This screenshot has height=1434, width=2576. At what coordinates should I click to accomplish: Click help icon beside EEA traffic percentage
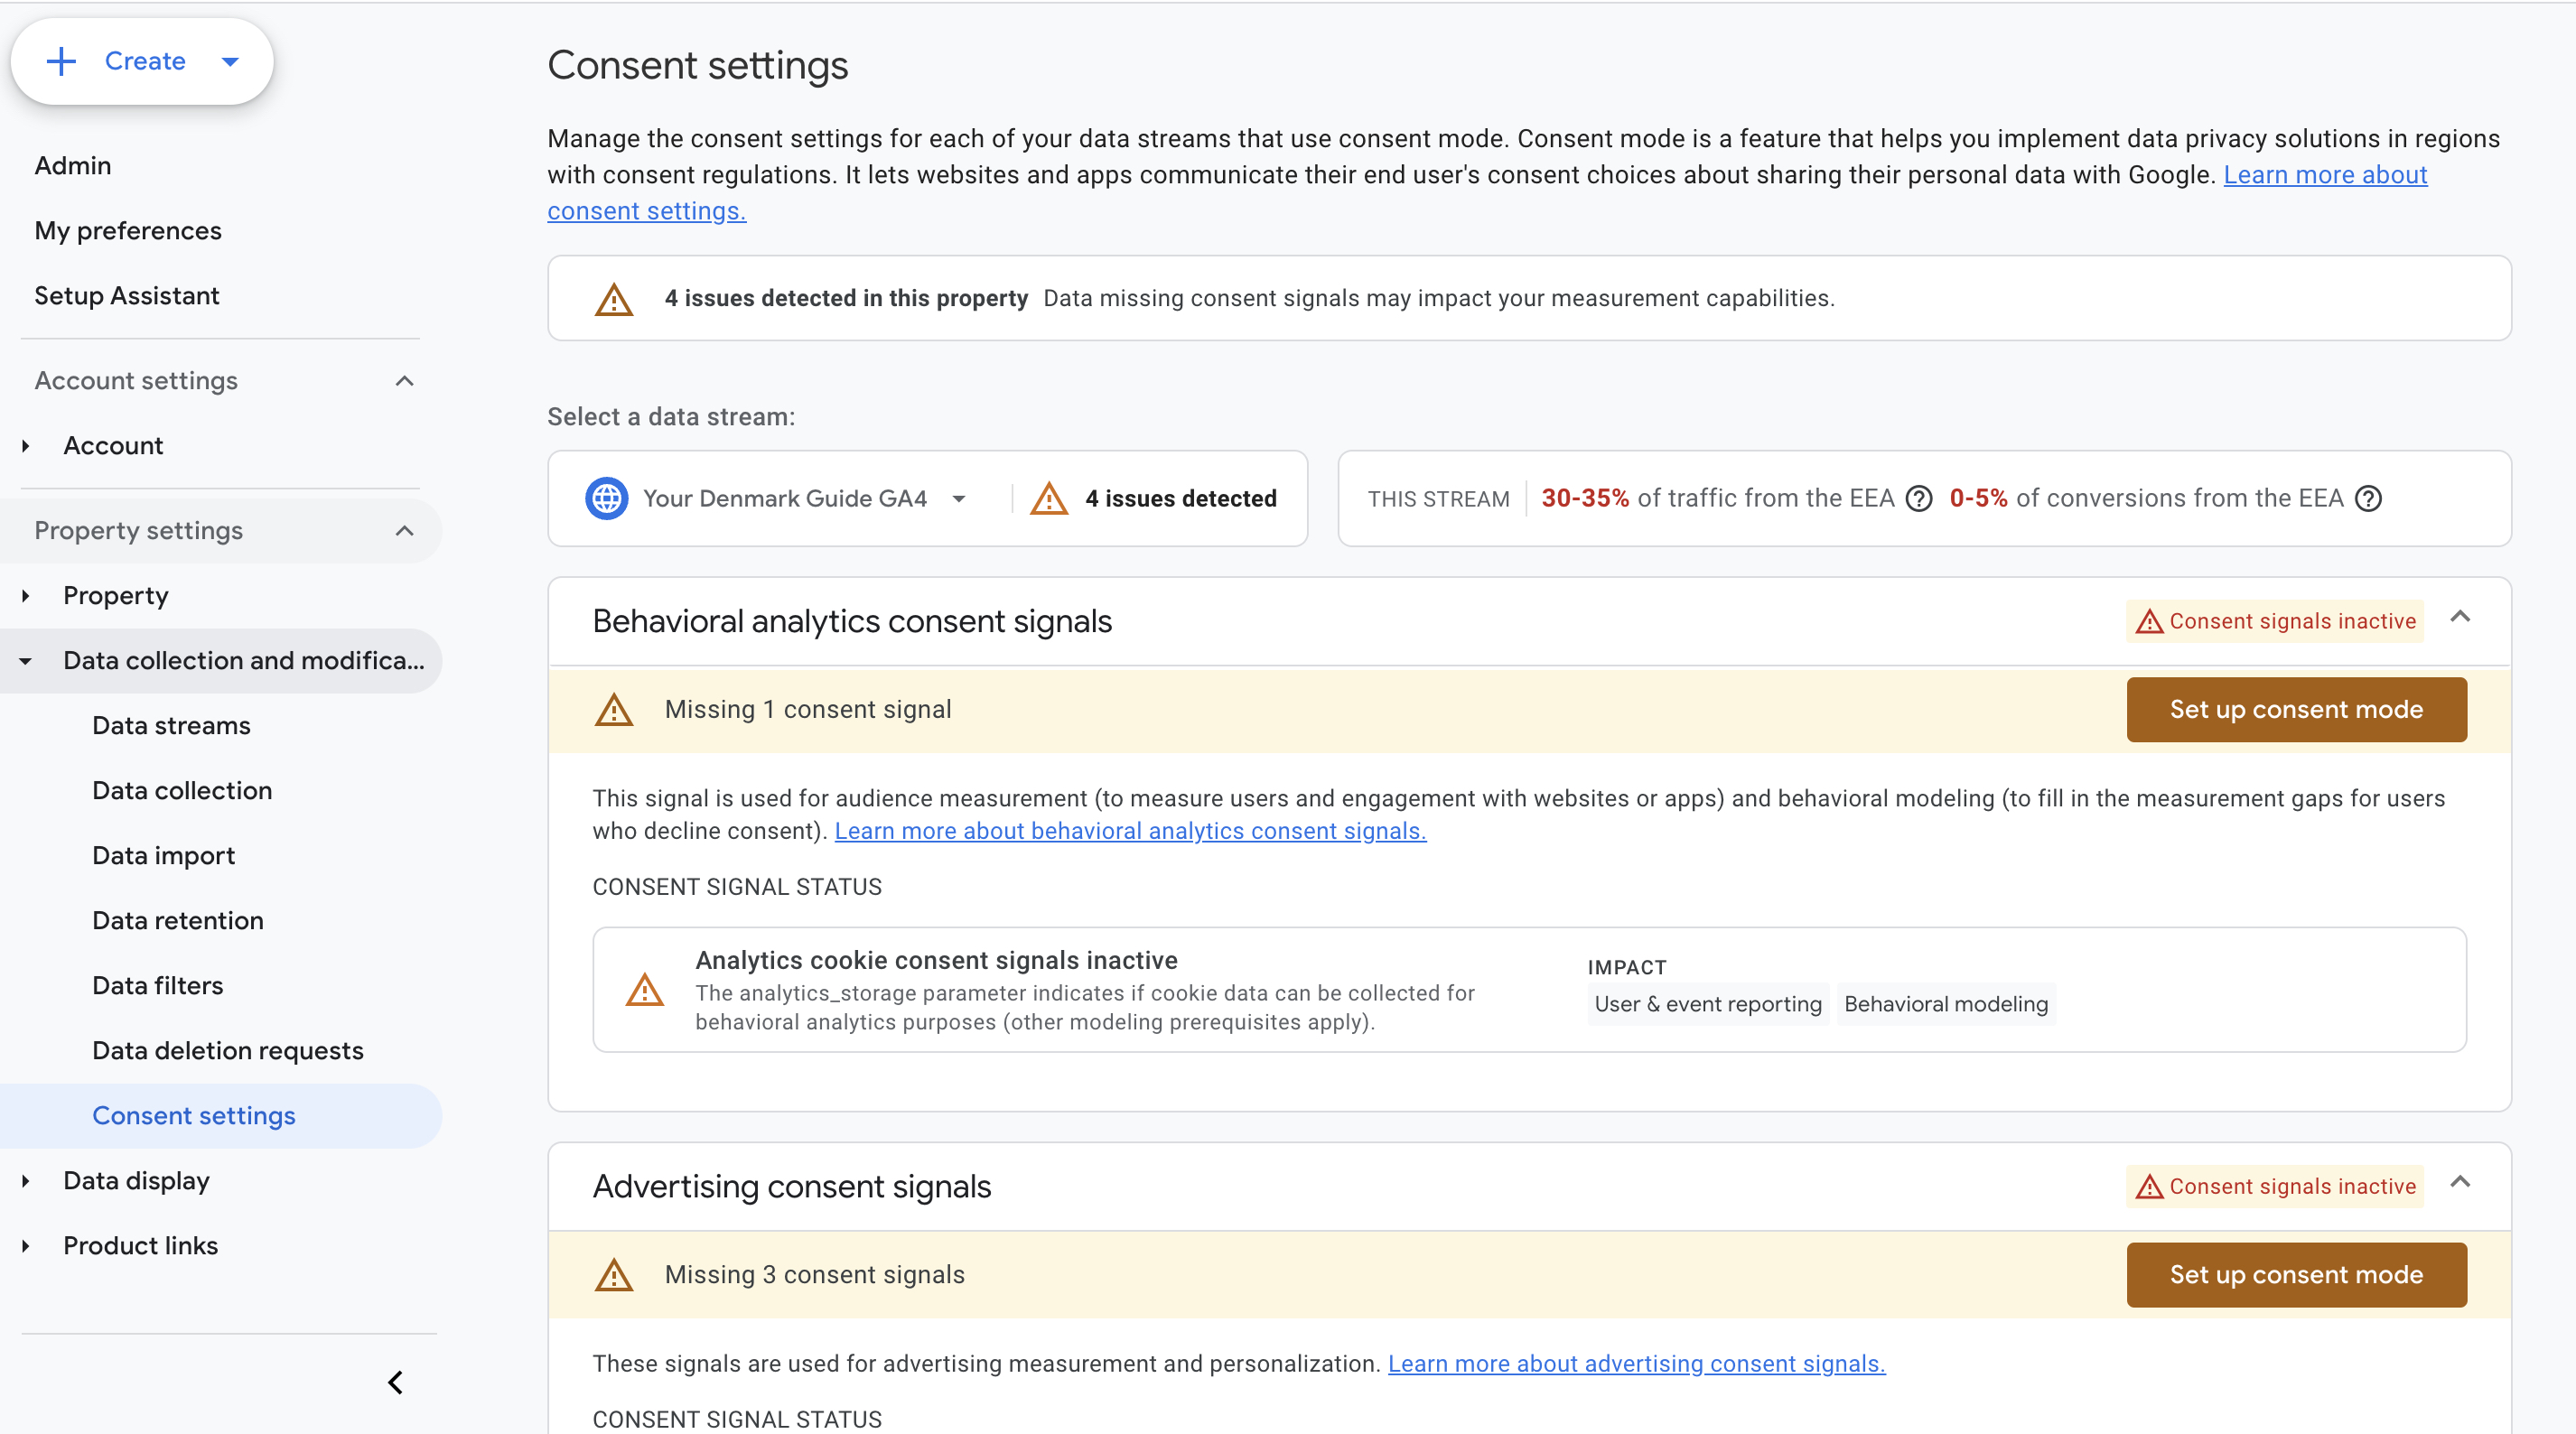1918,498
